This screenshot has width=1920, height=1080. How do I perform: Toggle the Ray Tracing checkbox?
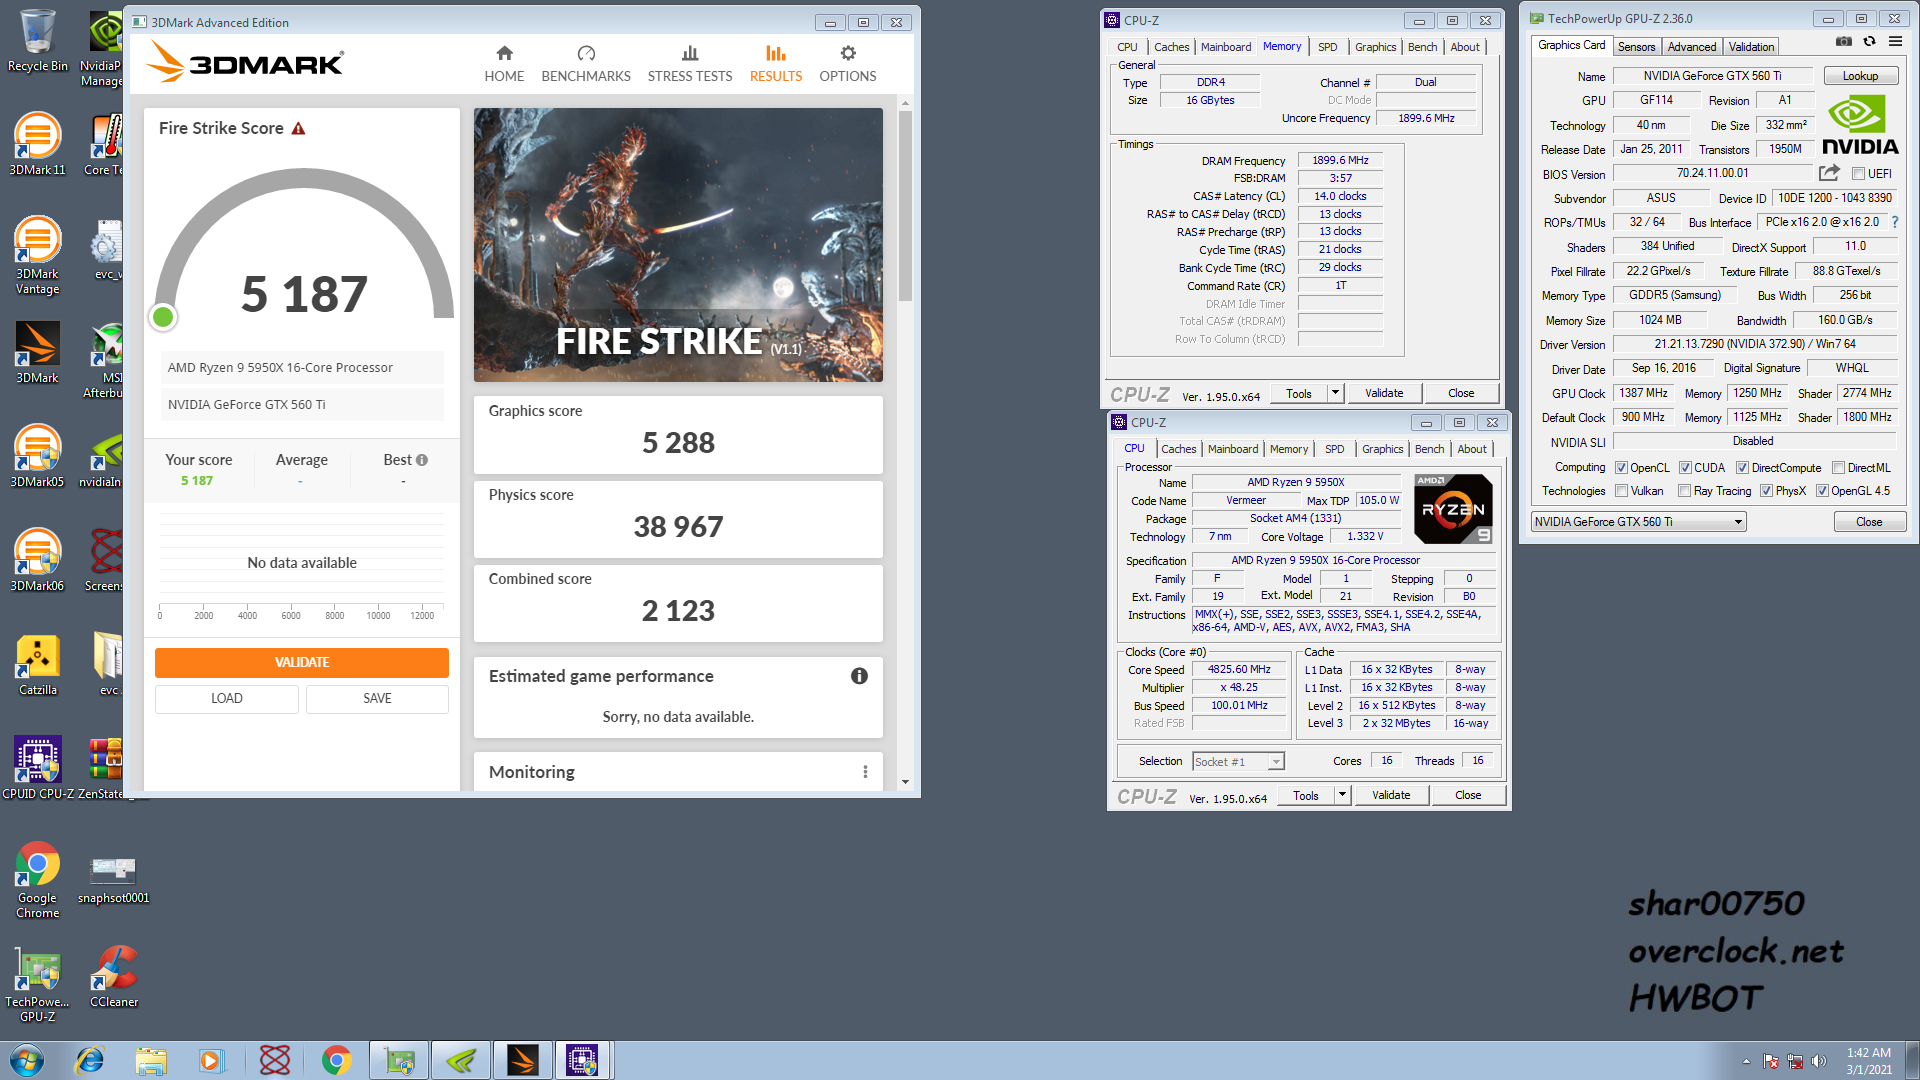1684,491
